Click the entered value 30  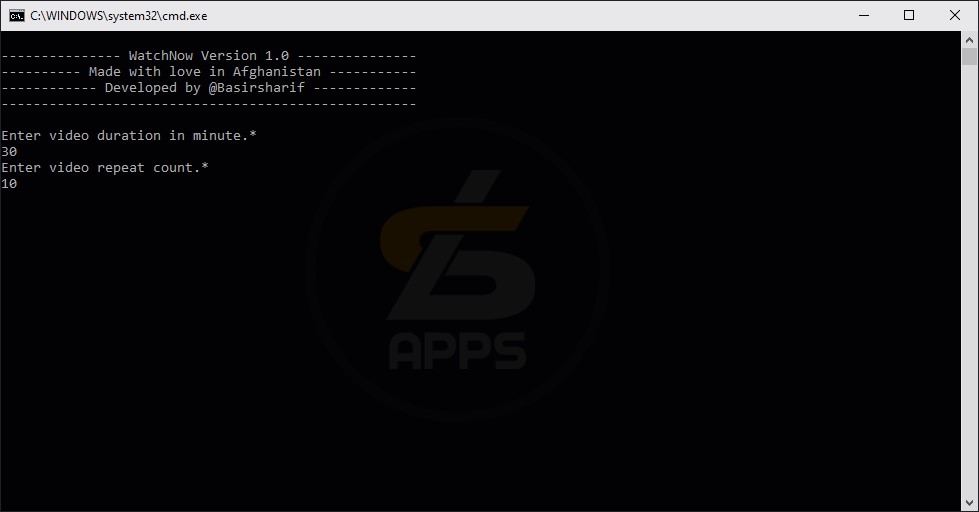[x=9, y=152]
